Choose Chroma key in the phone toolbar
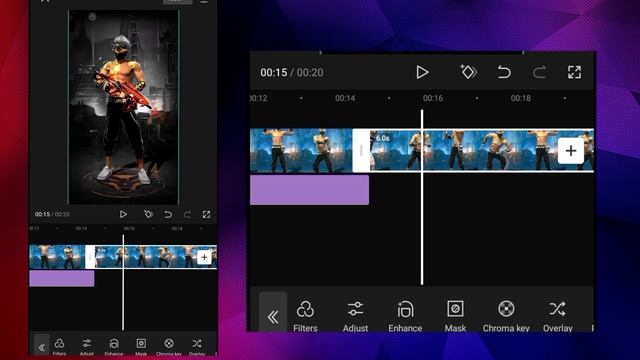The image size is (640, 360). pyautogui.click(x=169, y=347)
